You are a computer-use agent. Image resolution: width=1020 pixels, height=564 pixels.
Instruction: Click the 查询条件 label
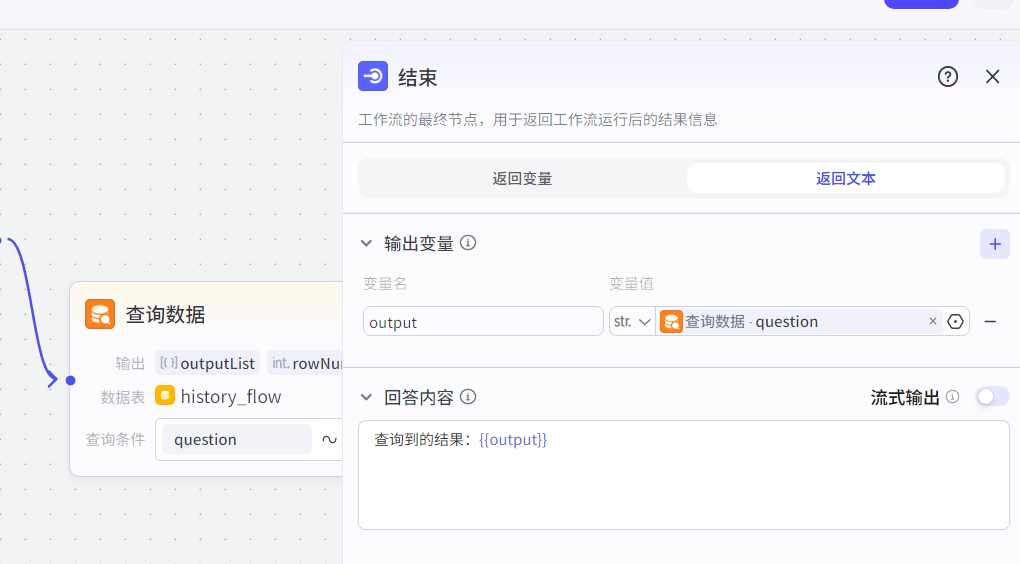click(x=115, y=440)
